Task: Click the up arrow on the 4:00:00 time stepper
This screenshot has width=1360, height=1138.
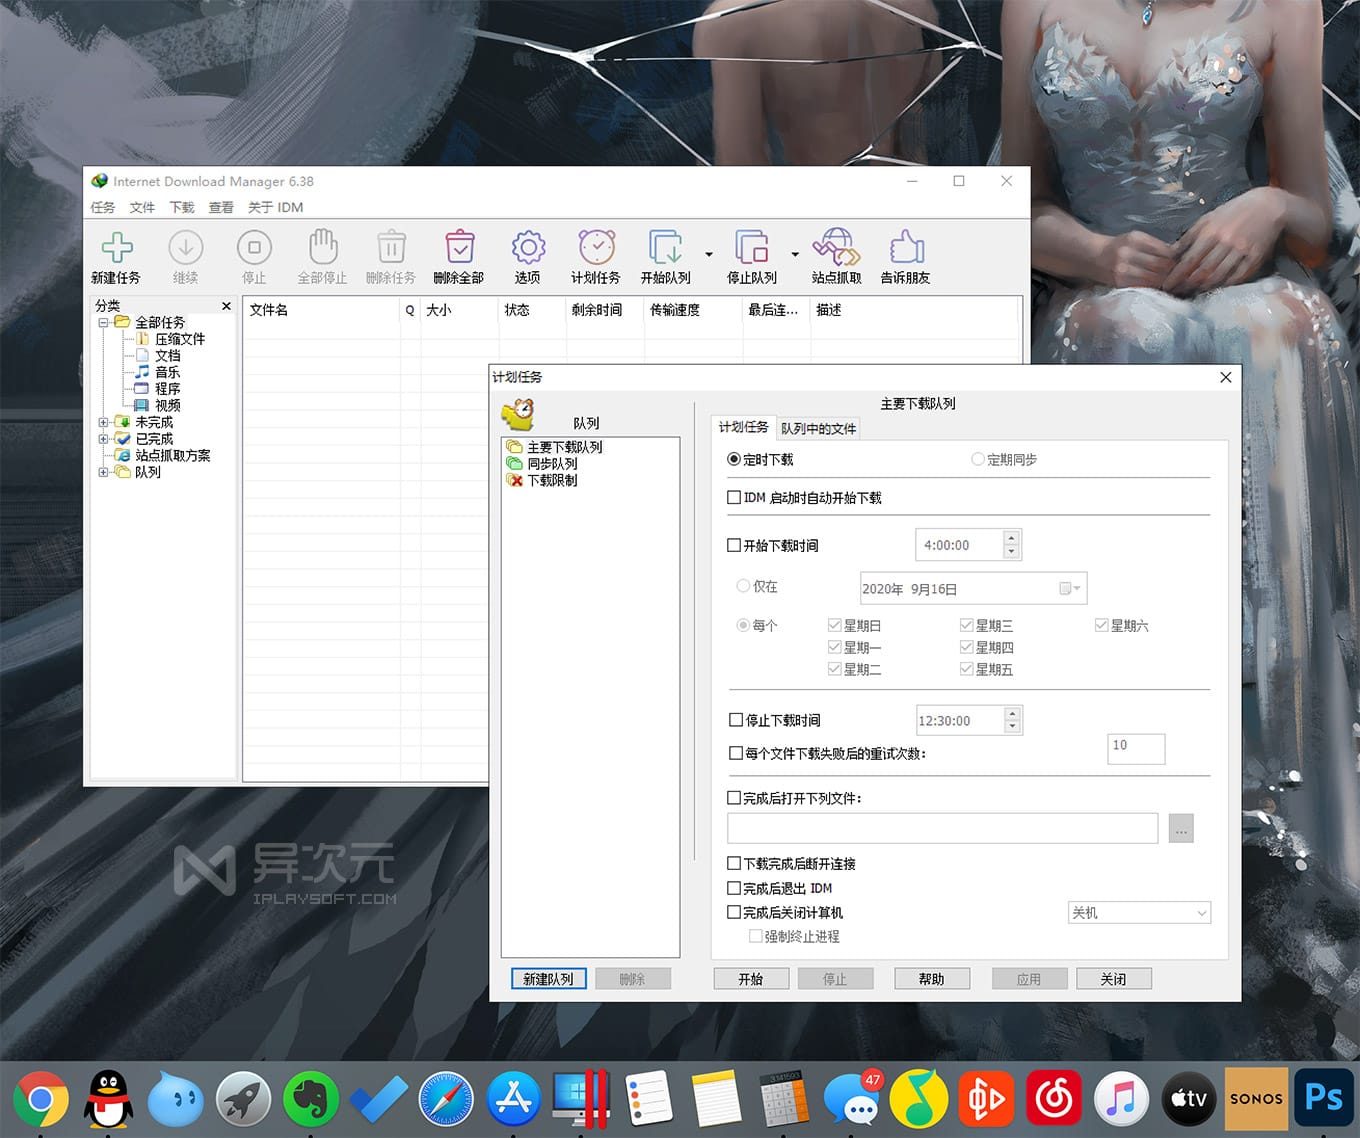Action: 1011,538
